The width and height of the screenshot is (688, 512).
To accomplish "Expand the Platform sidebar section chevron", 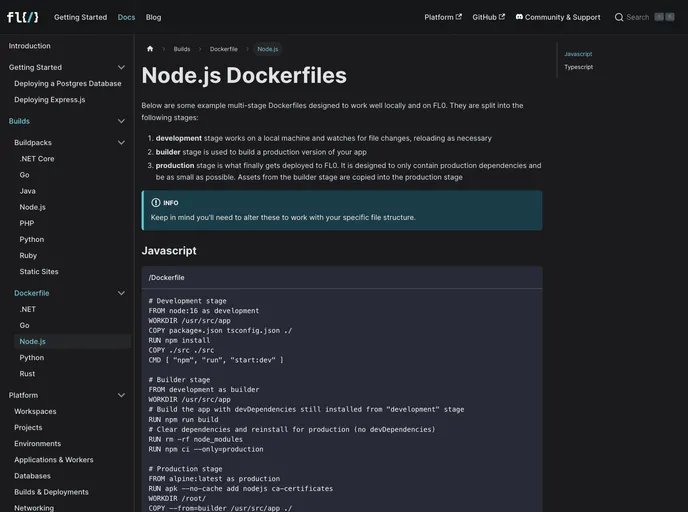I will [121, 395].
